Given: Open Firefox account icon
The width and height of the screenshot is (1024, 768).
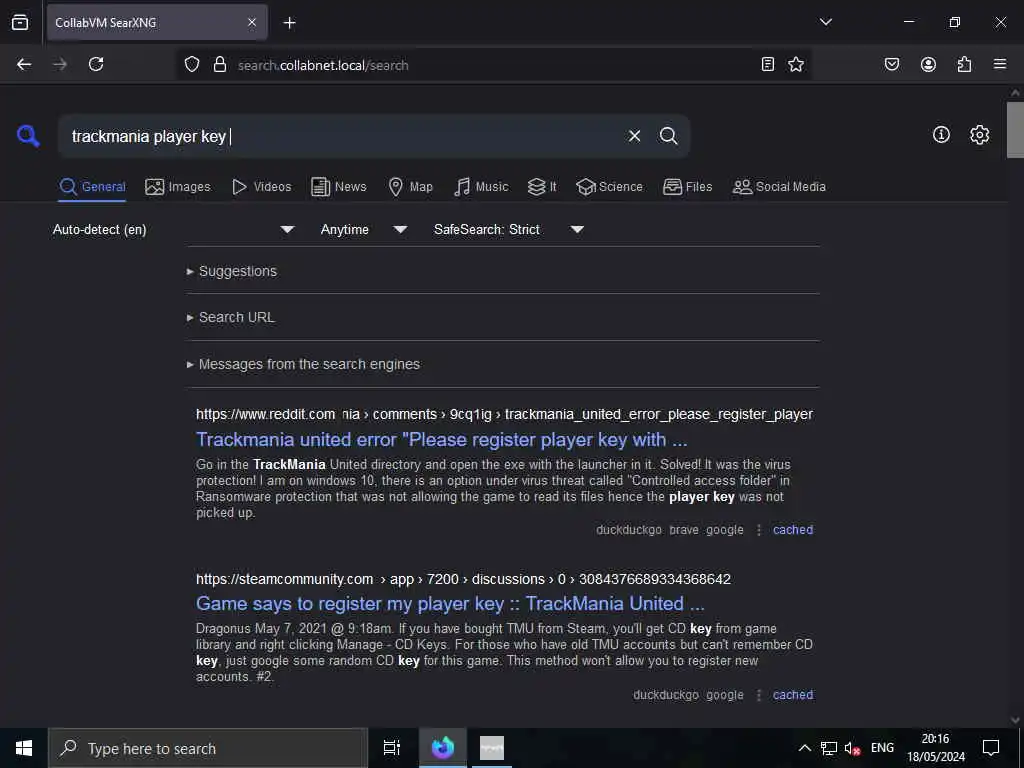Looking at the screenshot, I should [x=928, y=64].
